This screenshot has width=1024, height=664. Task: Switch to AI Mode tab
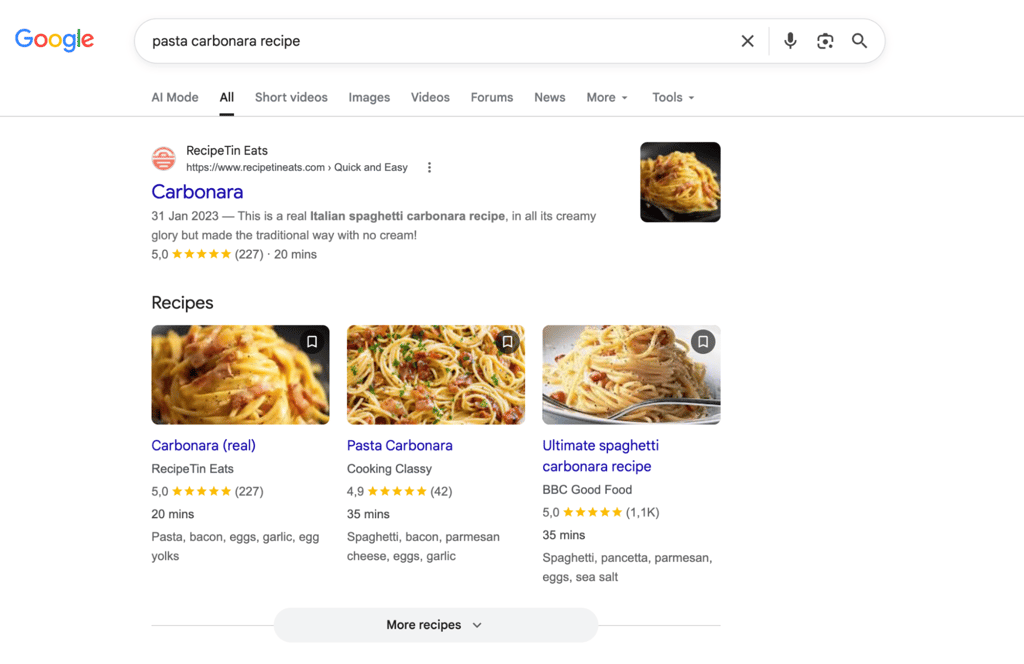coord(175,97)
